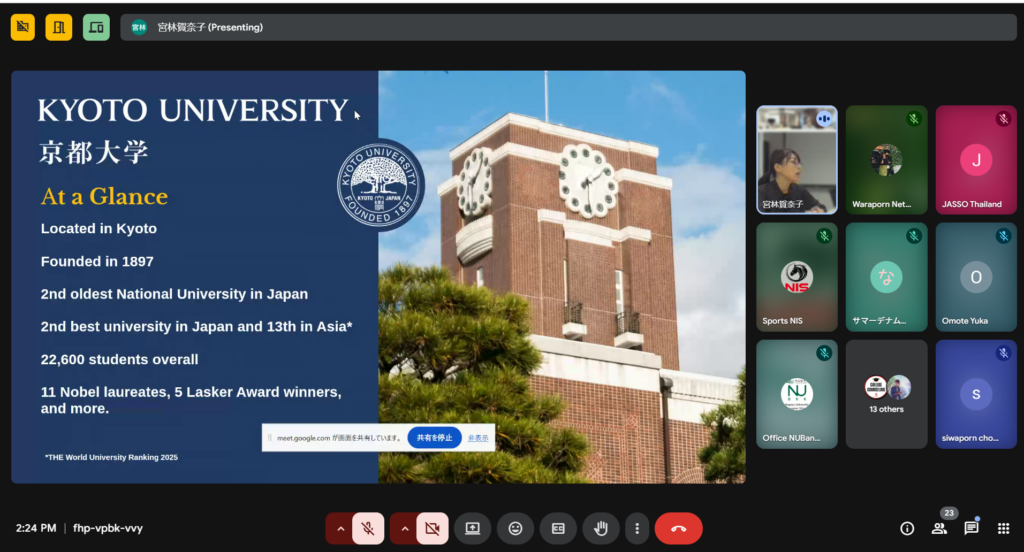The width and height of the screenshot is (1024, 552).
Task: Click the 2:24 PM clock text
Action: [36, 528]
